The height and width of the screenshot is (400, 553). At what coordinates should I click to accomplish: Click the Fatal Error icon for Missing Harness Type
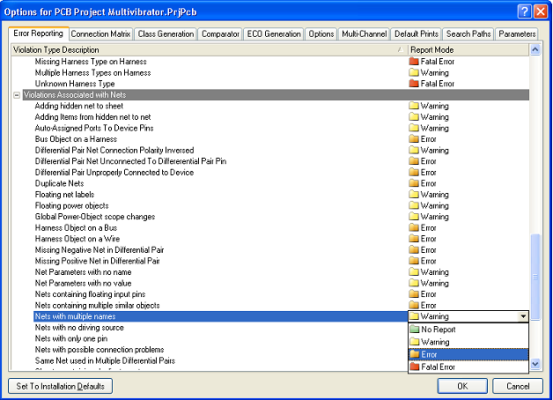[414, 61]
